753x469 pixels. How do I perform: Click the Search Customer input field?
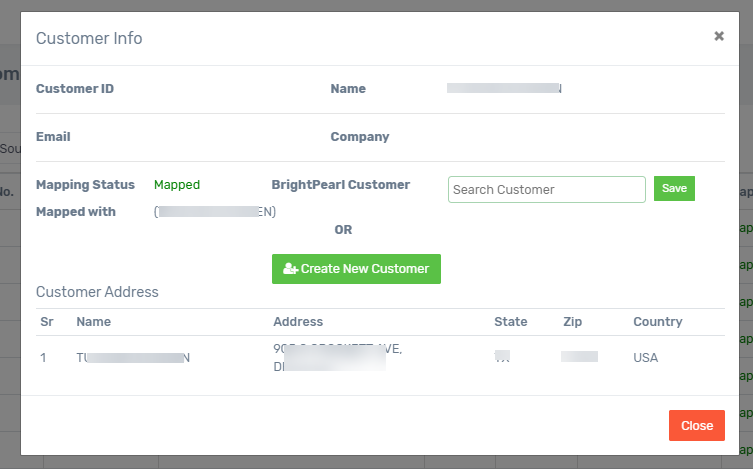click(547, 190)
